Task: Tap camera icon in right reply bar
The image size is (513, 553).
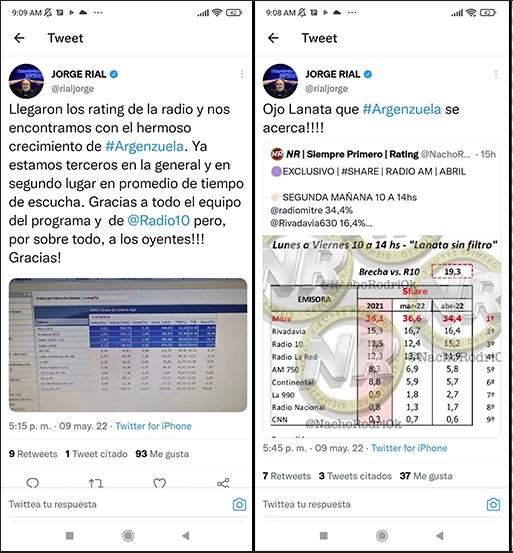Action: tap(493, 504)
